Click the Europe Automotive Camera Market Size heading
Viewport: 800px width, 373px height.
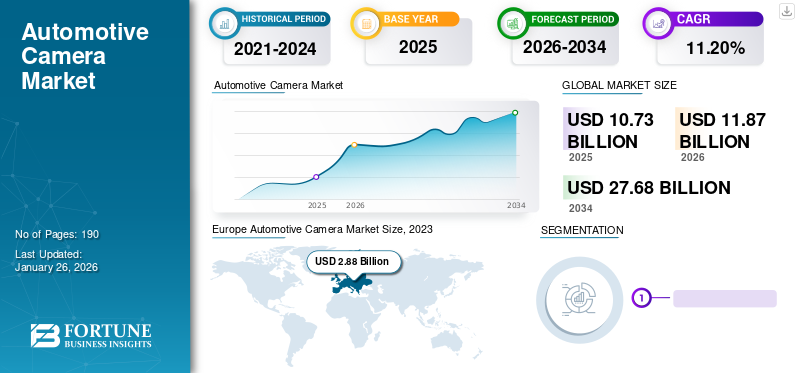pyautogui.click(x=322, y=229)
